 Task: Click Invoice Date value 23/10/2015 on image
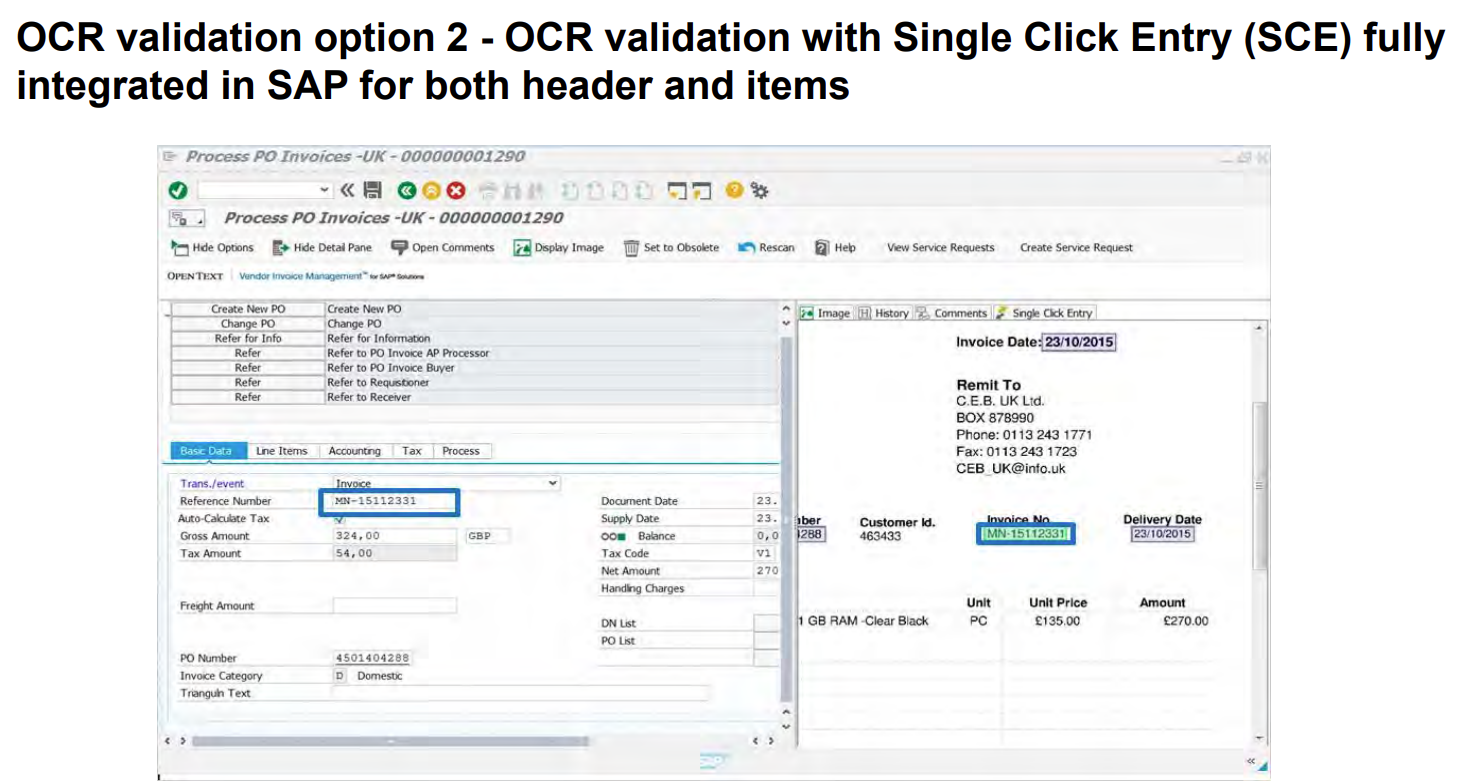[1079, 342]
